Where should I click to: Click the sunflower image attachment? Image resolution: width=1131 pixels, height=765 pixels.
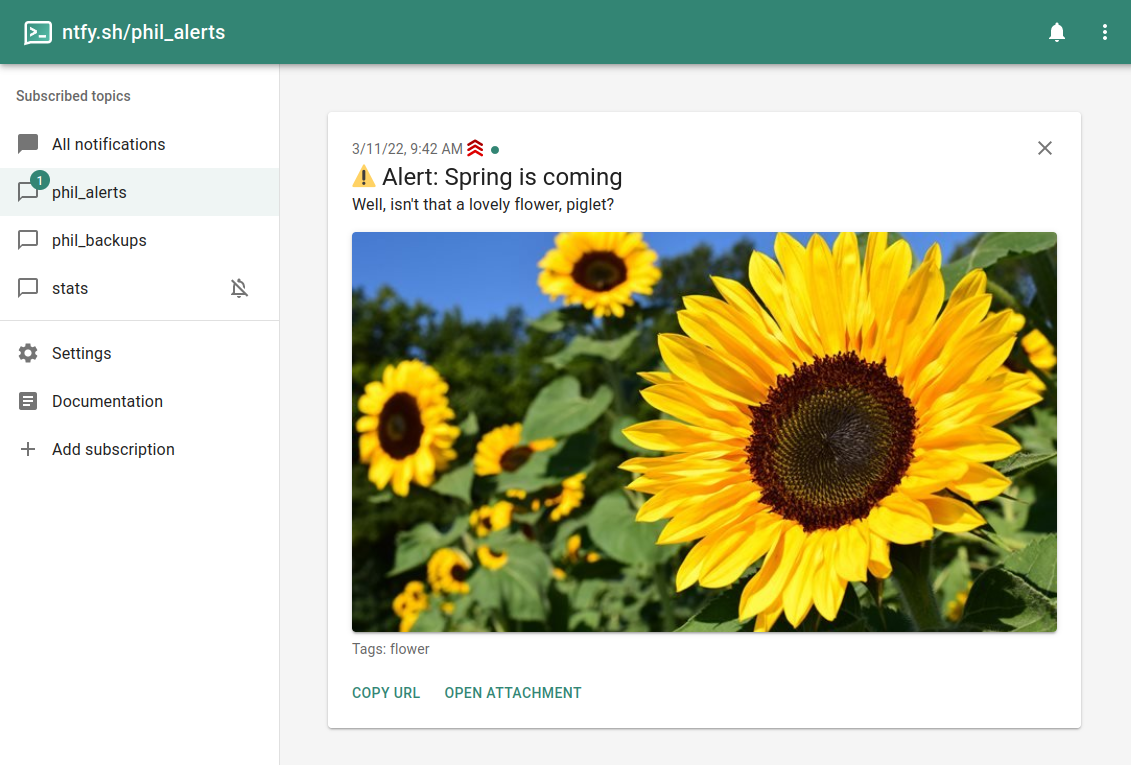[704, 432]
